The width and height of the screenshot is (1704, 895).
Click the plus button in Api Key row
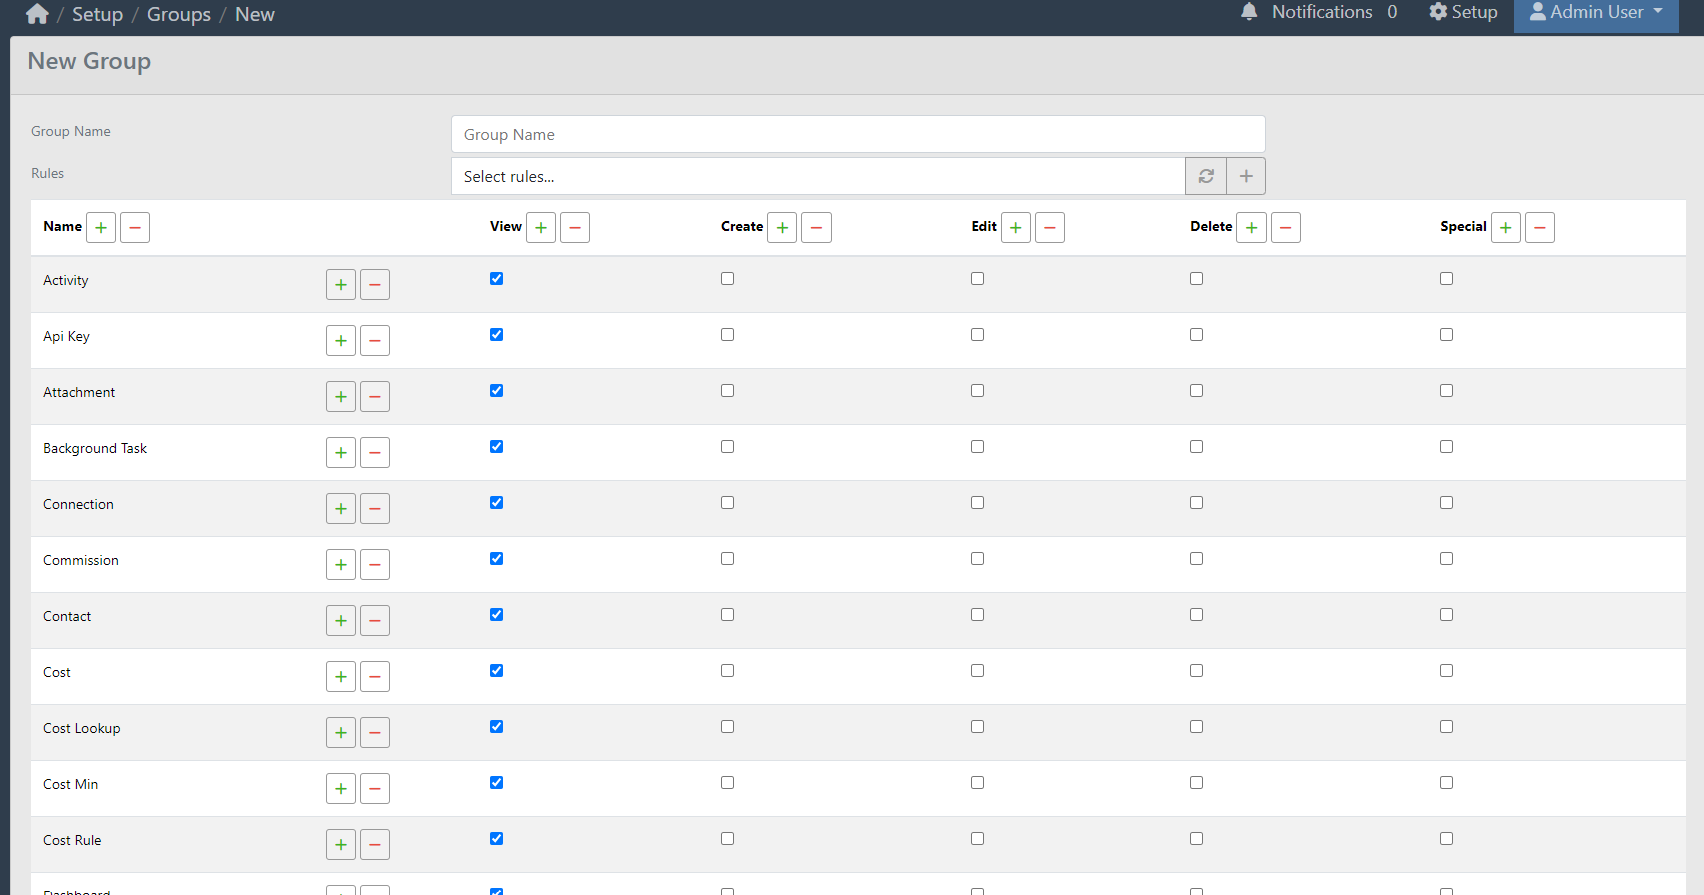pyautogui.click(x=341, y=341)
